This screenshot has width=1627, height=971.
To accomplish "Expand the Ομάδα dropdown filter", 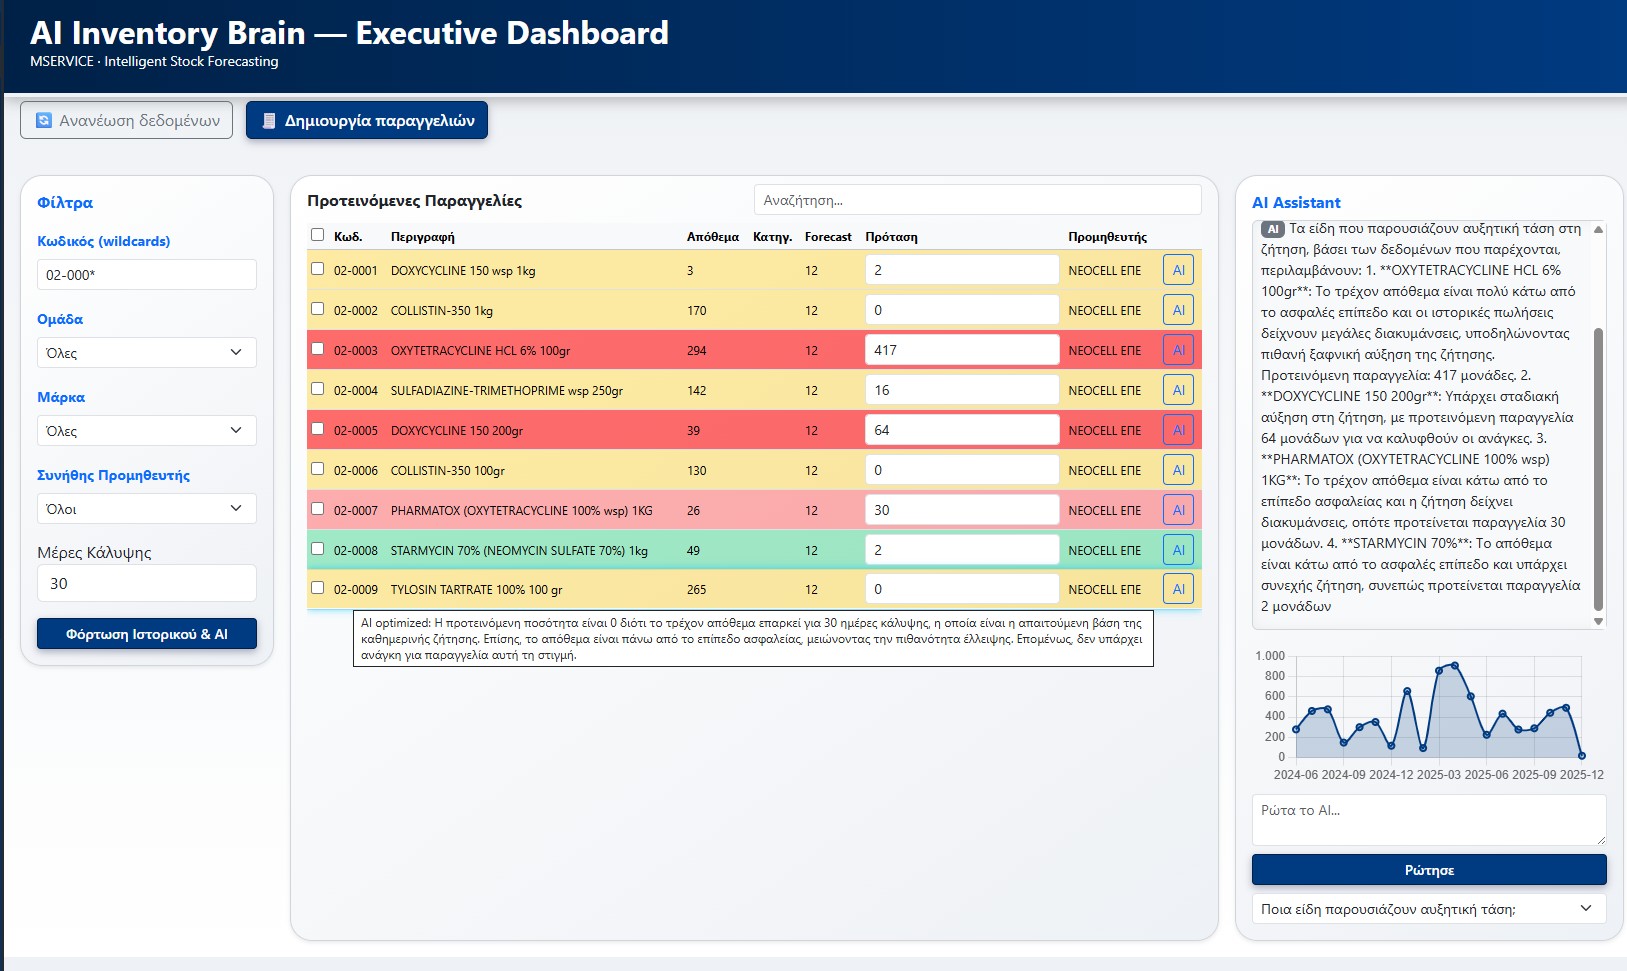I will [146, 353].
